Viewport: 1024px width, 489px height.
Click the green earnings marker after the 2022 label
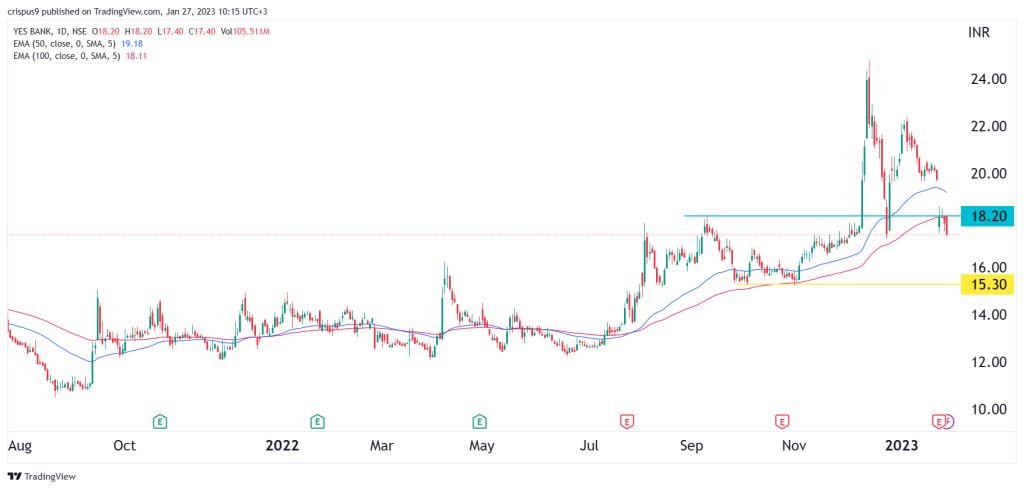point(317,422)
